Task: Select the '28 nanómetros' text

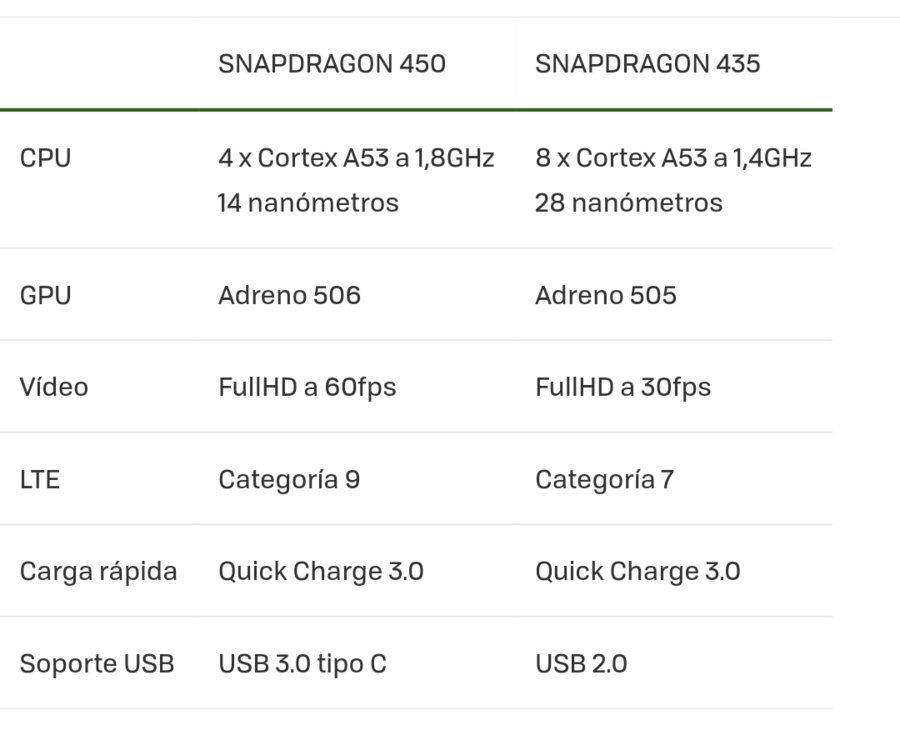Action: (x=629, y=203)
